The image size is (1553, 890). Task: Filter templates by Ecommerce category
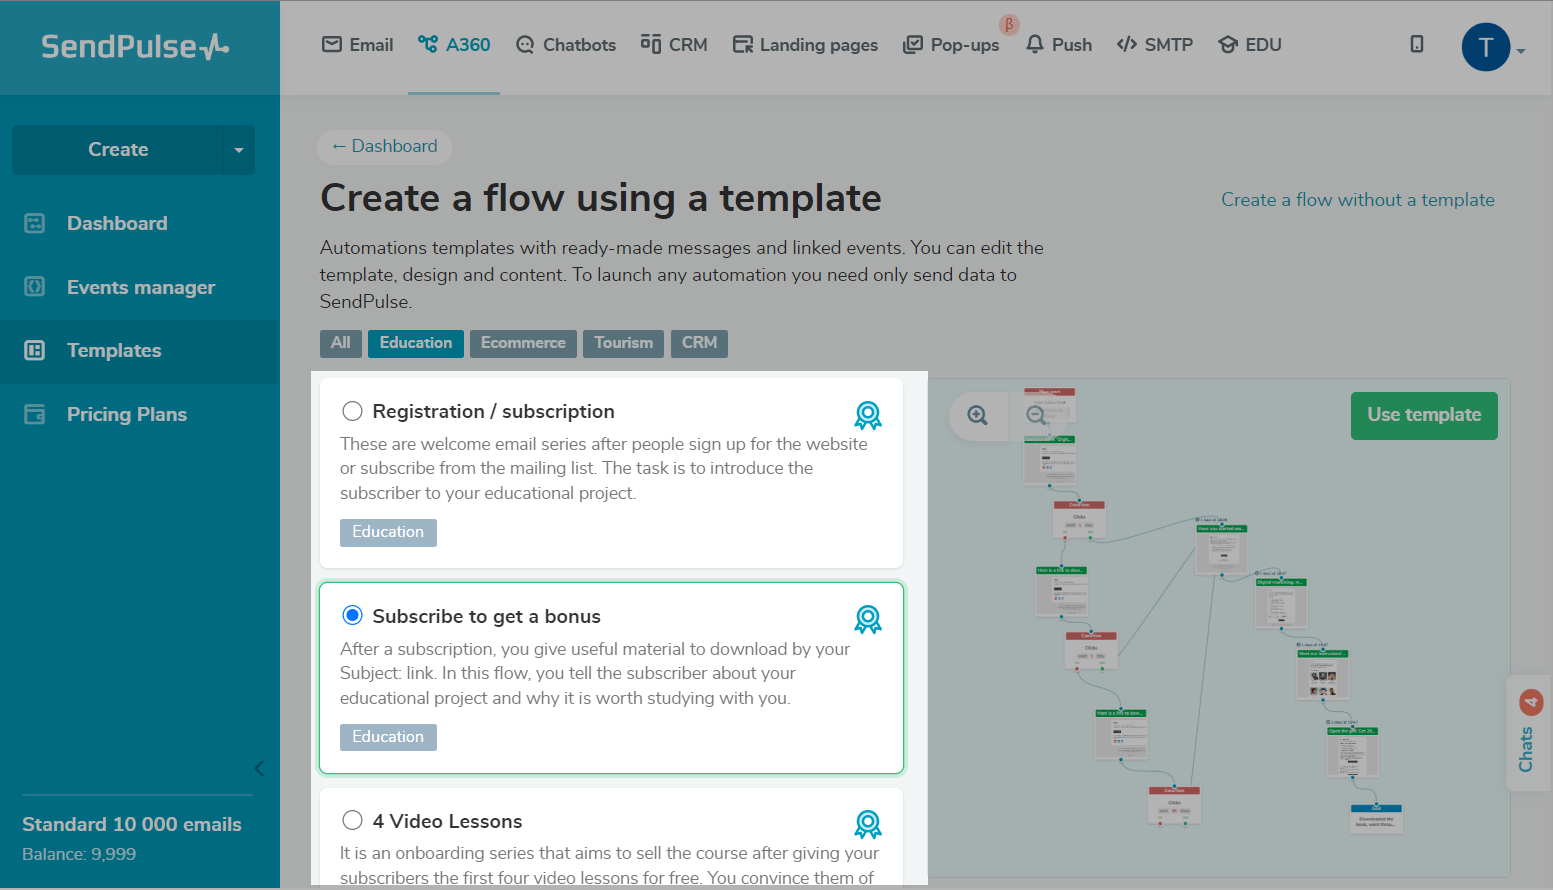[x=523, y=343]
